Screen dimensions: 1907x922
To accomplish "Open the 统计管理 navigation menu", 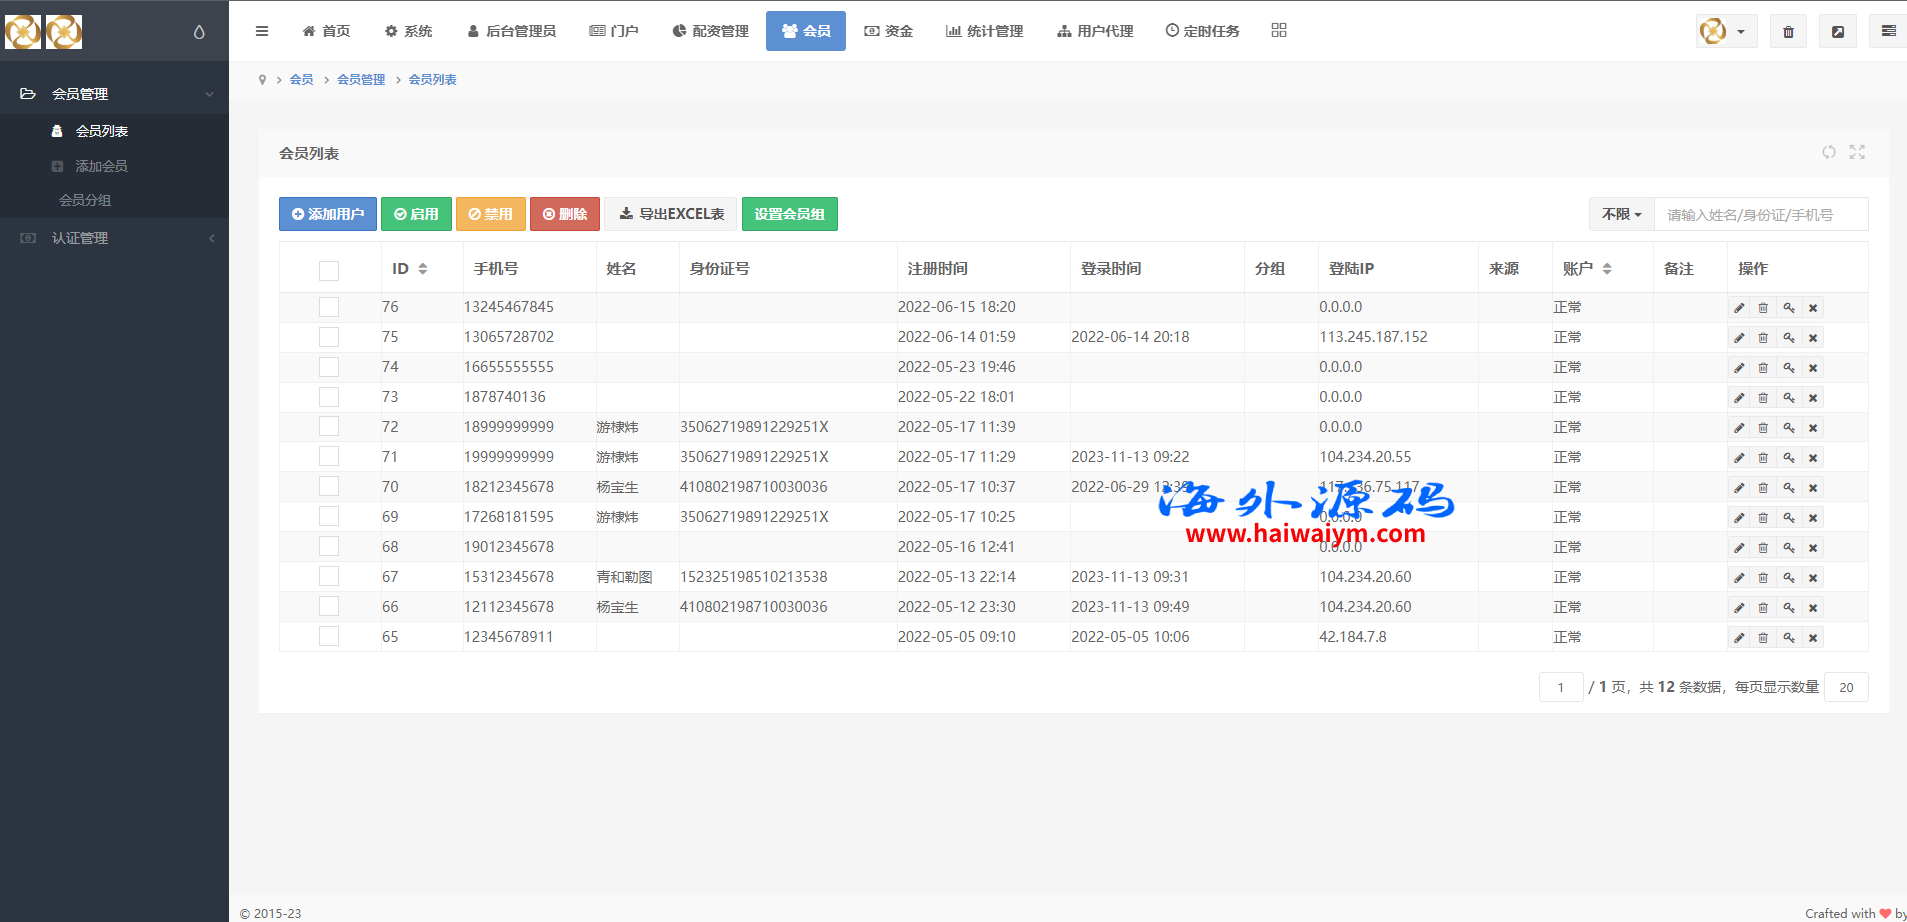I will click(x=984, y=31).
